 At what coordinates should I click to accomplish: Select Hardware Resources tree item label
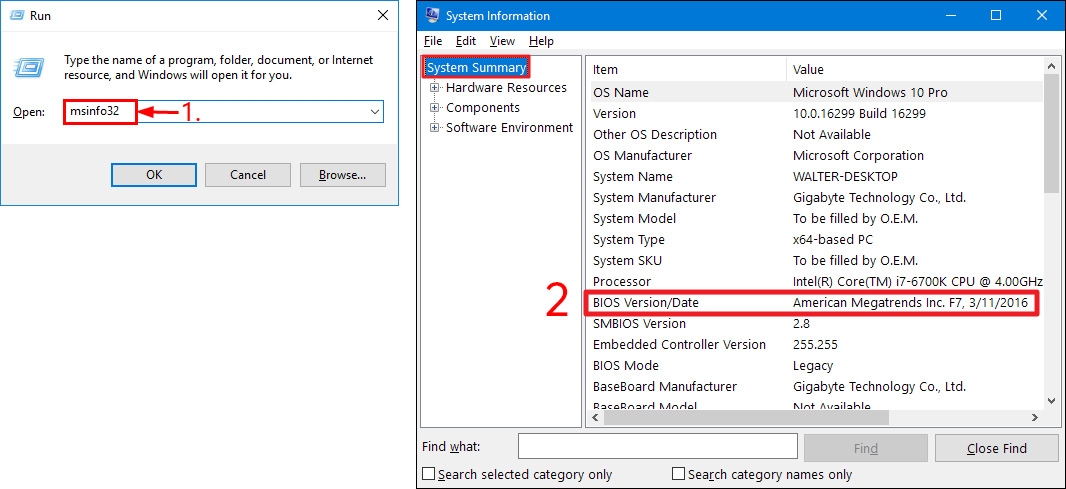point(506,88)
